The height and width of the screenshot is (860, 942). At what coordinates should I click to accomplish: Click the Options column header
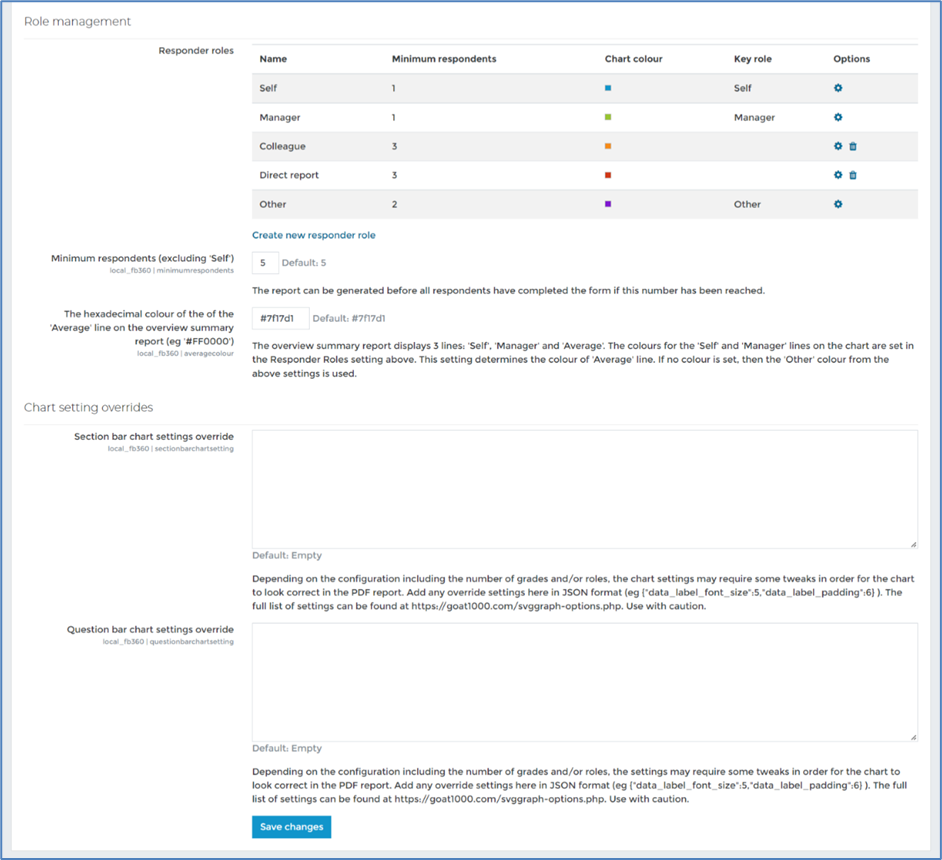tap(851, 59)
